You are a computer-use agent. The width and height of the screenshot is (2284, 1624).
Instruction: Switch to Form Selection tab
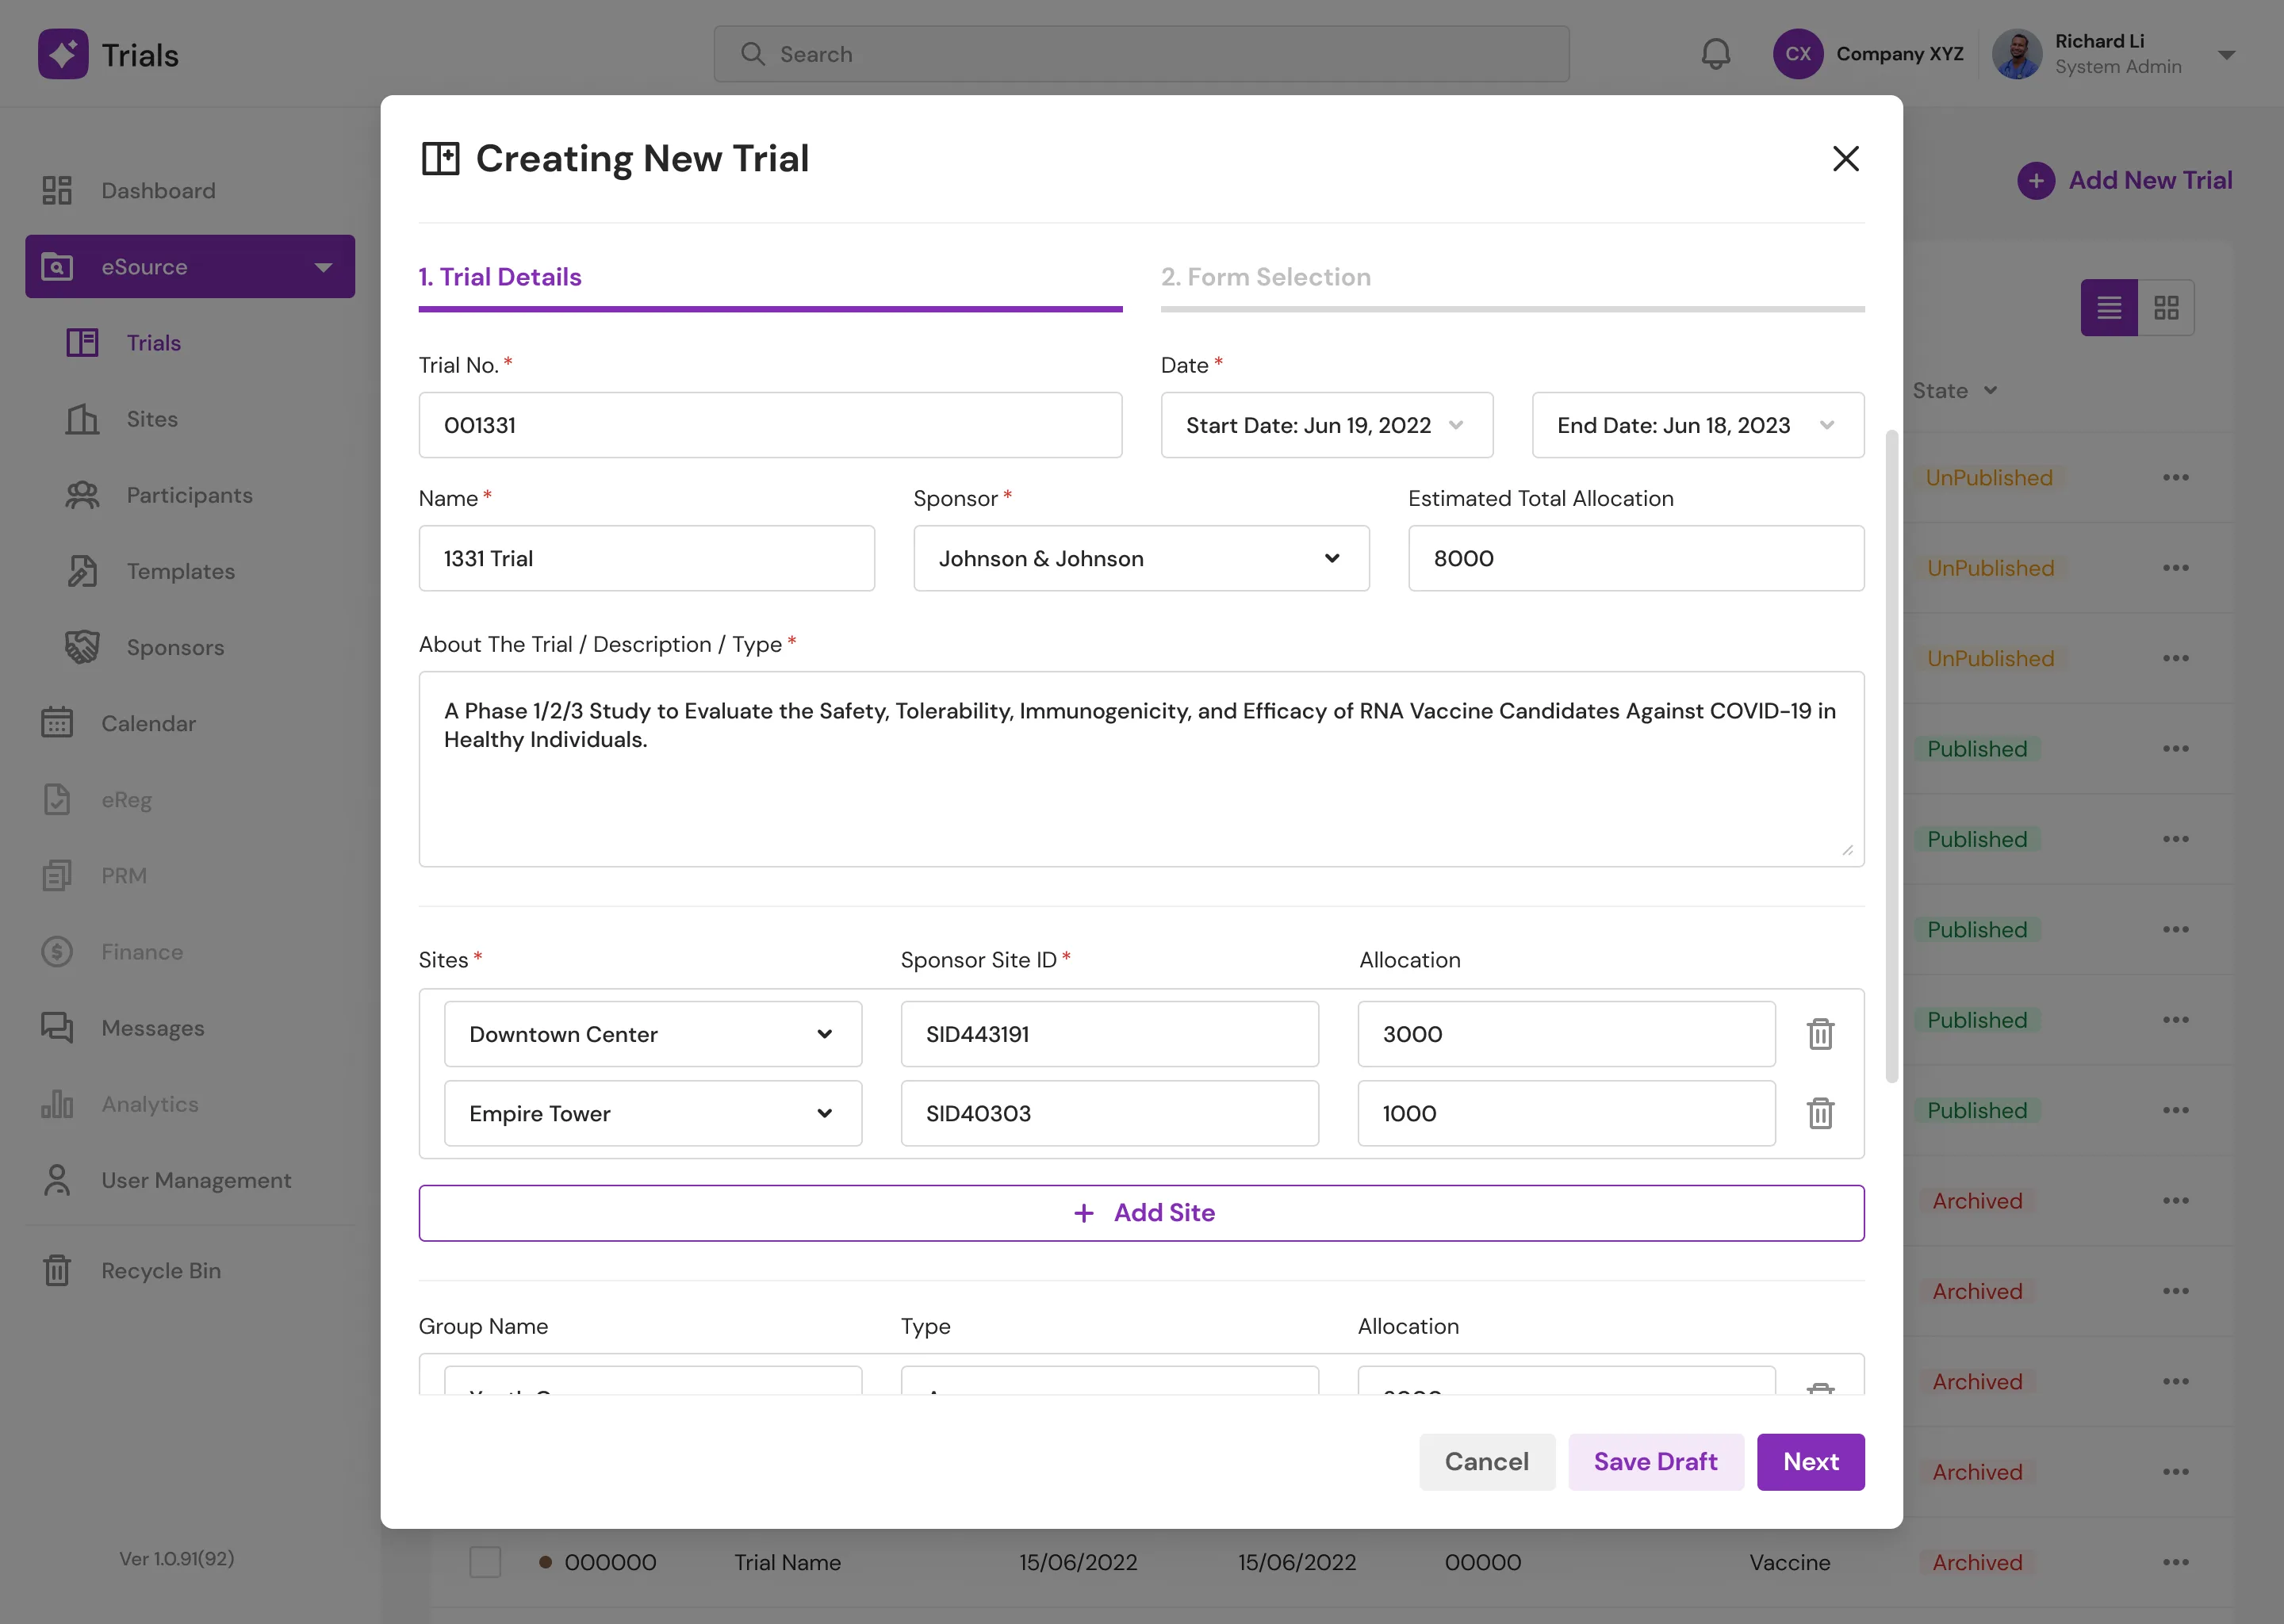[x=1512, y=278]
